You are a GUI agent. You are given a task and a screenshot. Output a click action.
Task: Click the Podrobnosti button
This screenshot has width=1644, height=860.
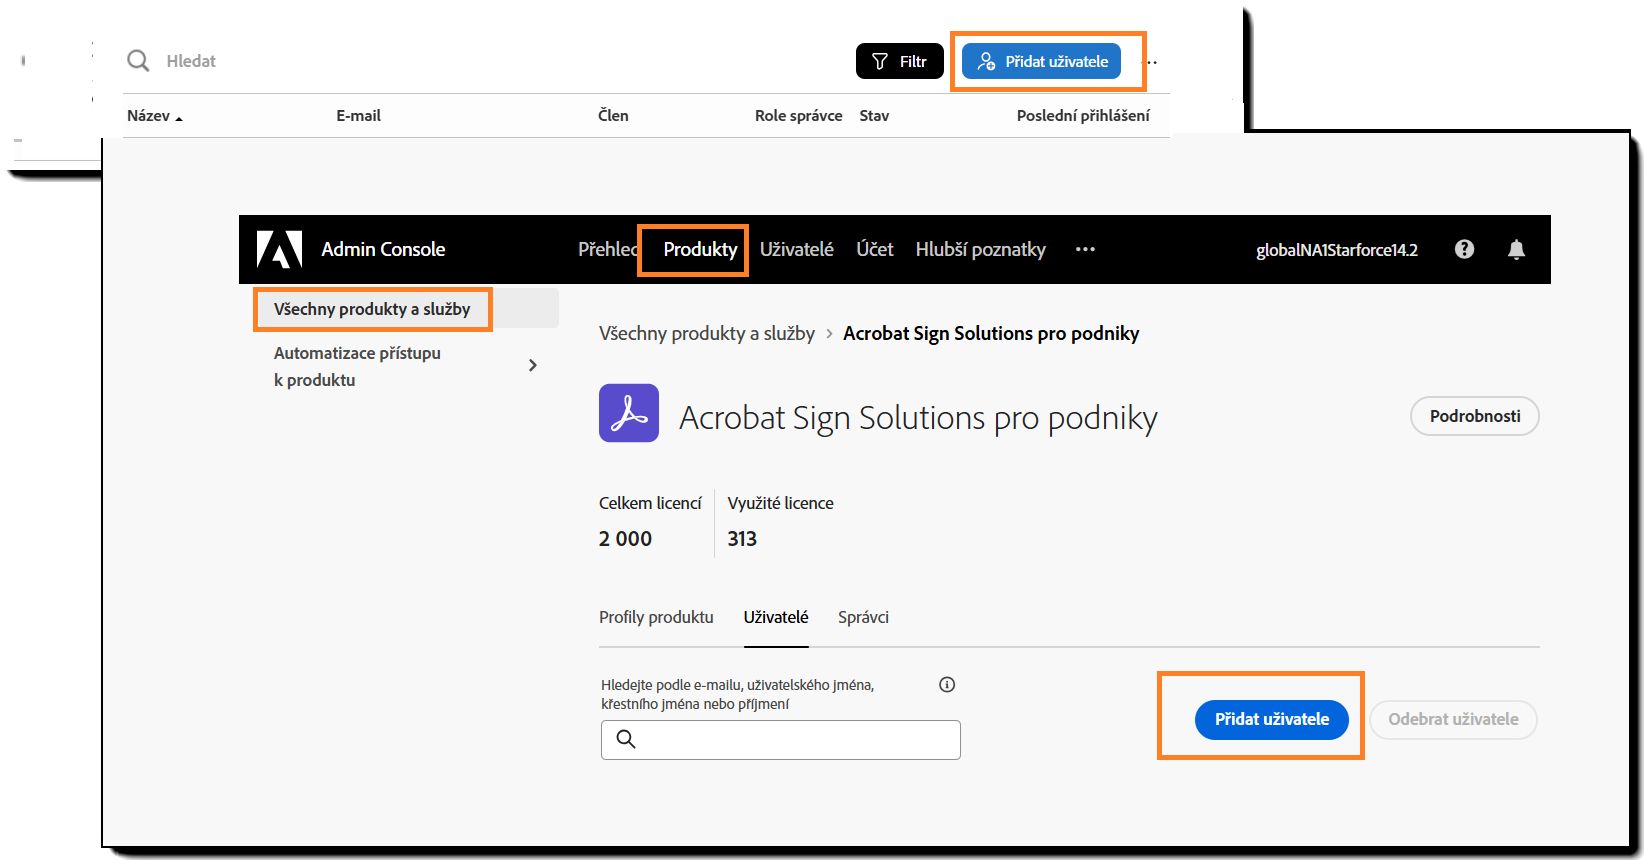1475,416
